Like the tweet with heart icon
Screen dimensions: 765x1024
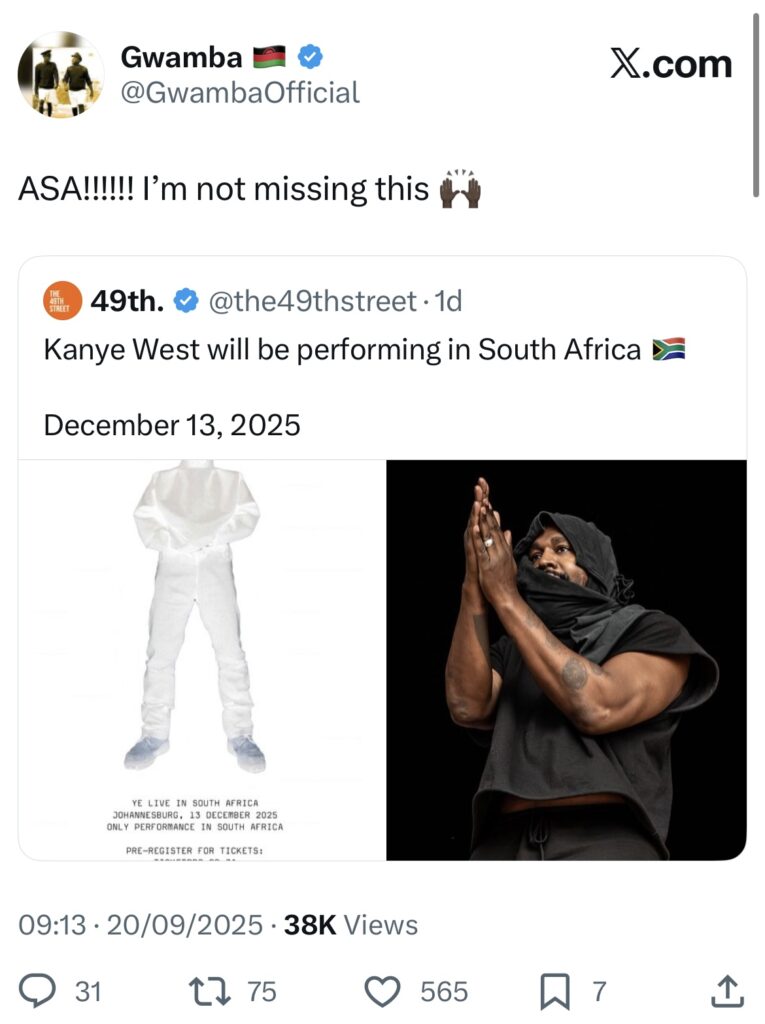coord(382,991)
